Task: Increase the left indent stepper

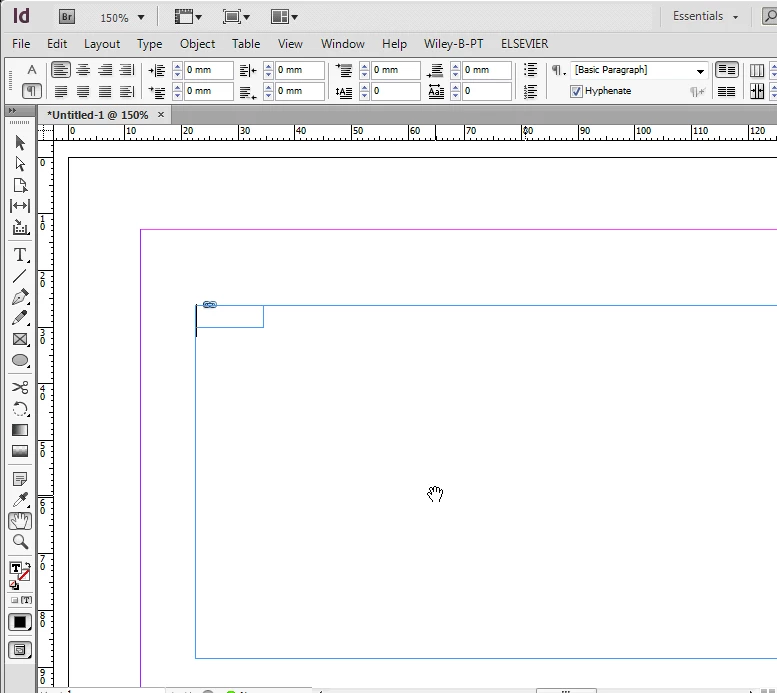Action: coord(177,66)
